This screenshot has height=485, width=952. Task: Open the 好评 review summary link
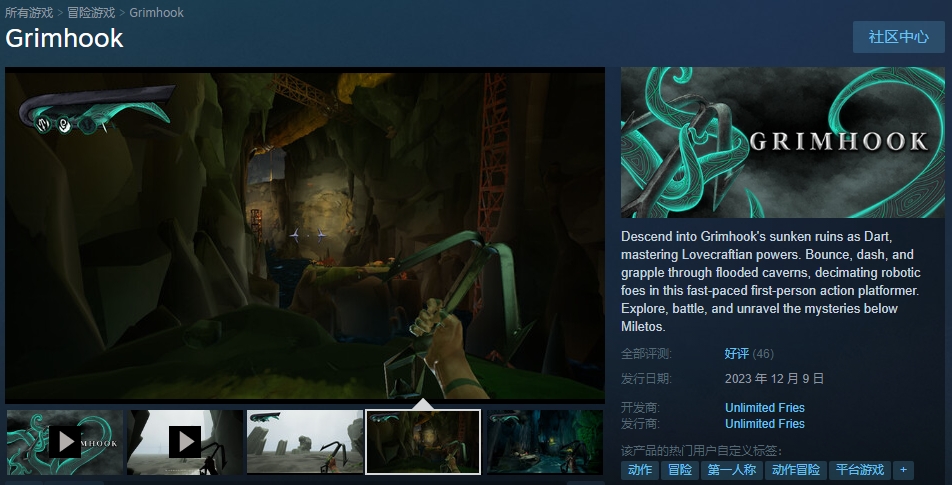click(x=736, y=353)
